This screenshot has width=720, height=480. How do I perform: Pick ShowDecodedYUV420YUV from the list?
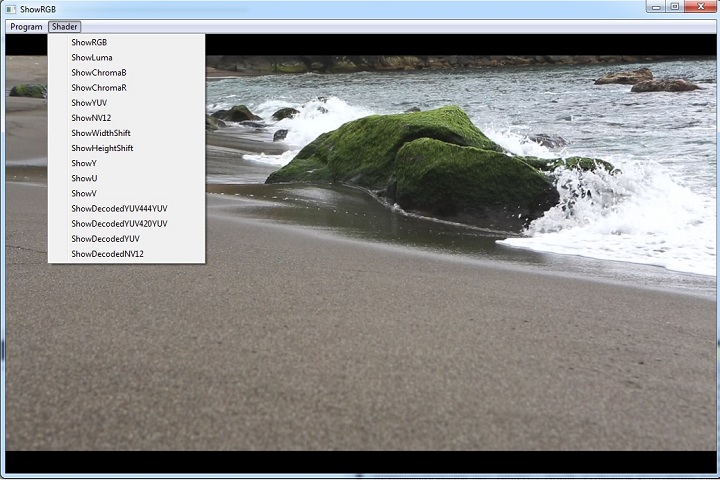coord(126,224)
